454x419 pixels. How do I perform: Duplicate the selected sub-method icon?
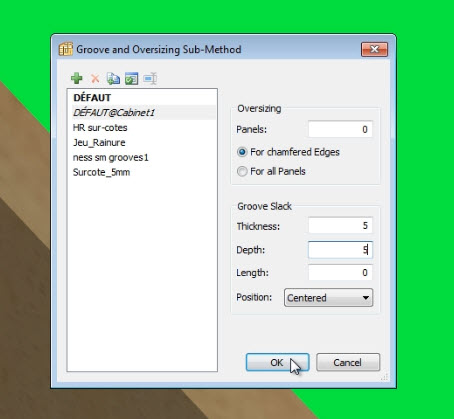coord(113,79)
